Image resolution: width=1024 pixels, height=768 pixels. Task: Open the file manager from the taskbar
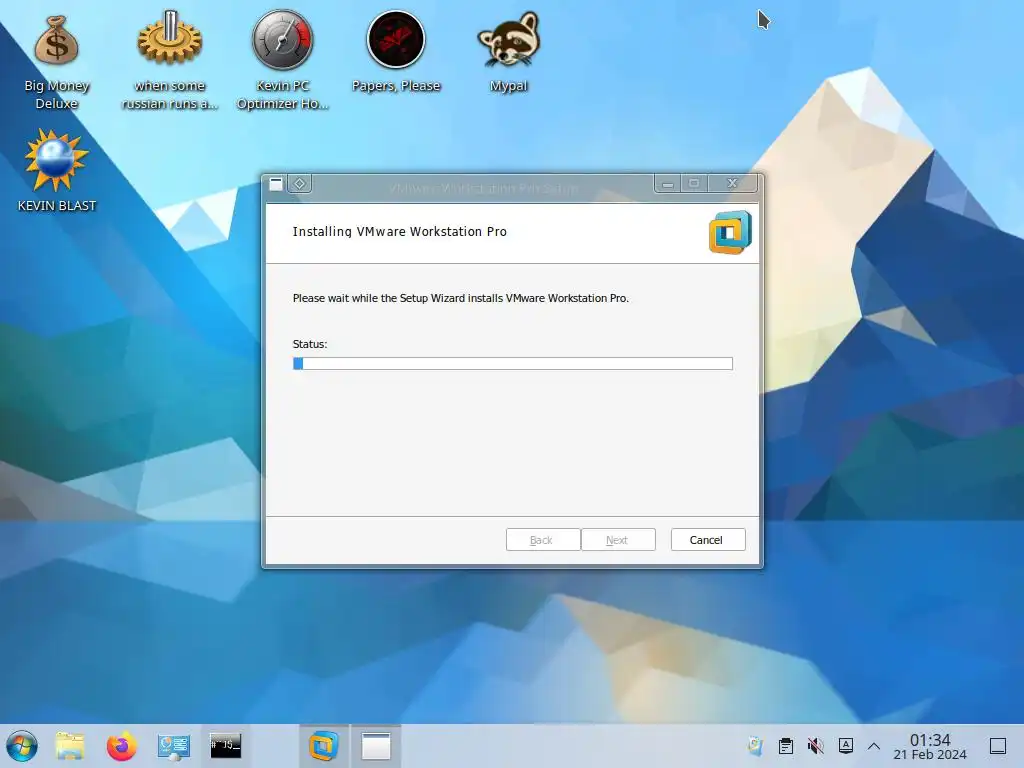[70, 746]
